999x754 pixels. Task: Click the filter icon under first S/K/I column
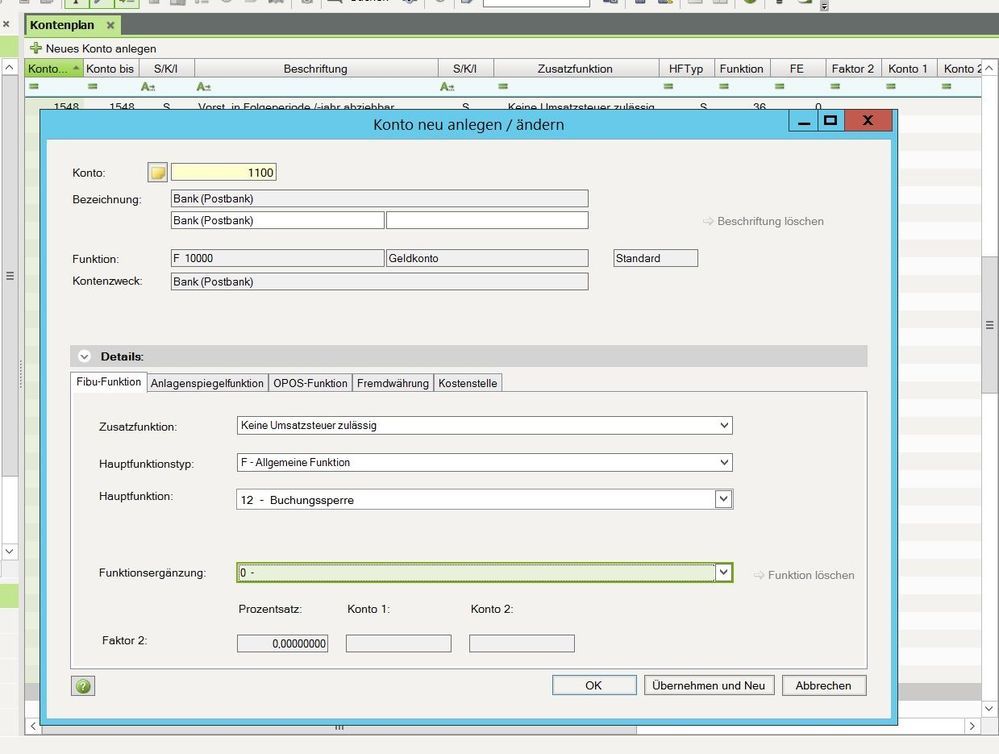point(148,86)
